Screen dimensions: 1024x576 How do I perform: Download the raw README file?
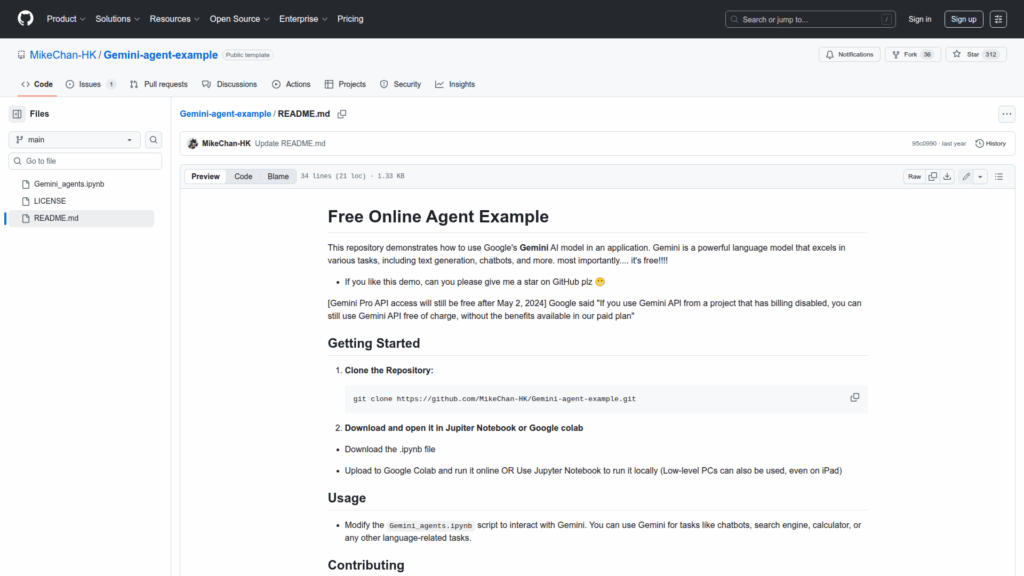point(947,176)
